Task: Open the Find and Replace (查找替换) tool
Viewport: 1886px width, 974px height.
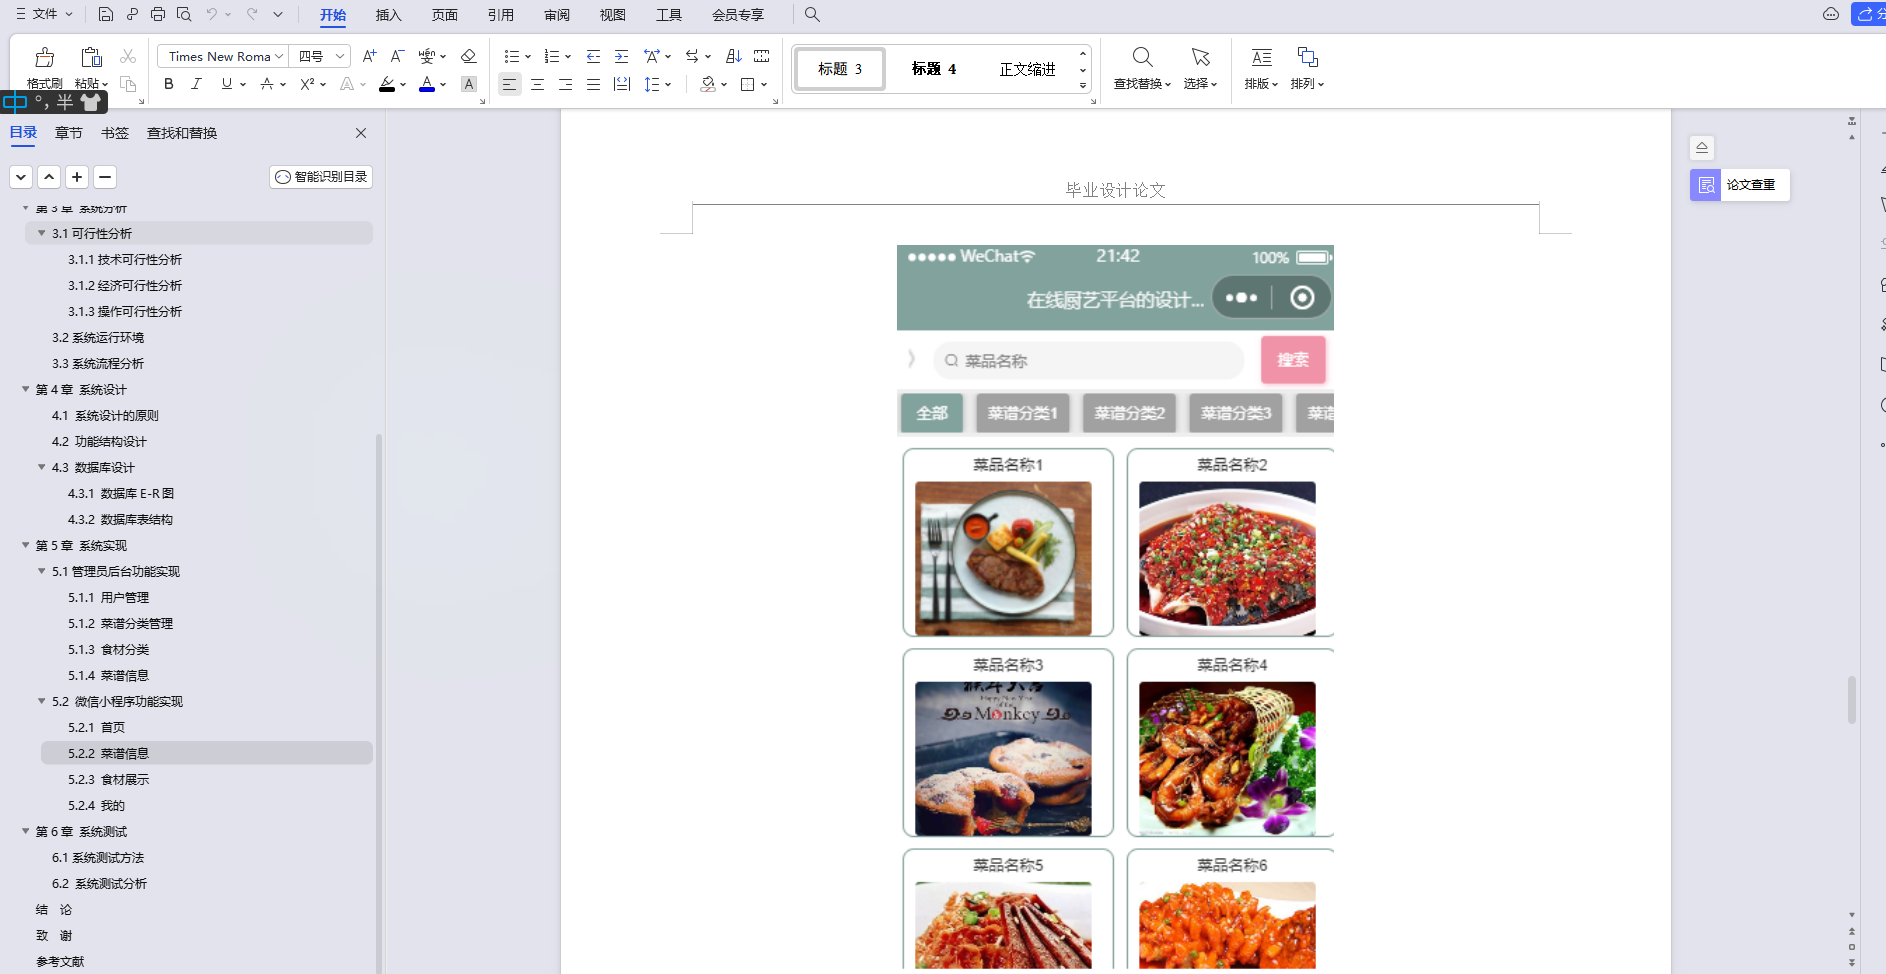Action: (1142, 68)
